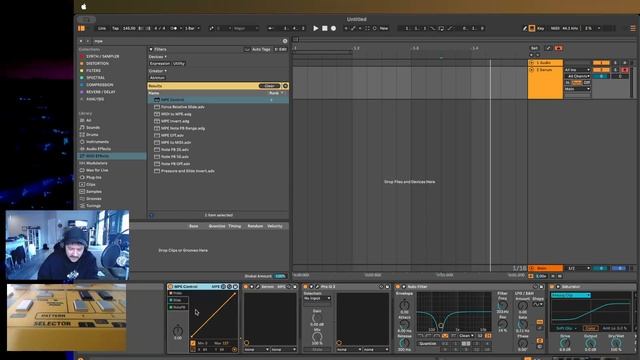The image size is (640, 360).
Task: Click the Link button
Action: coord(102,28)
